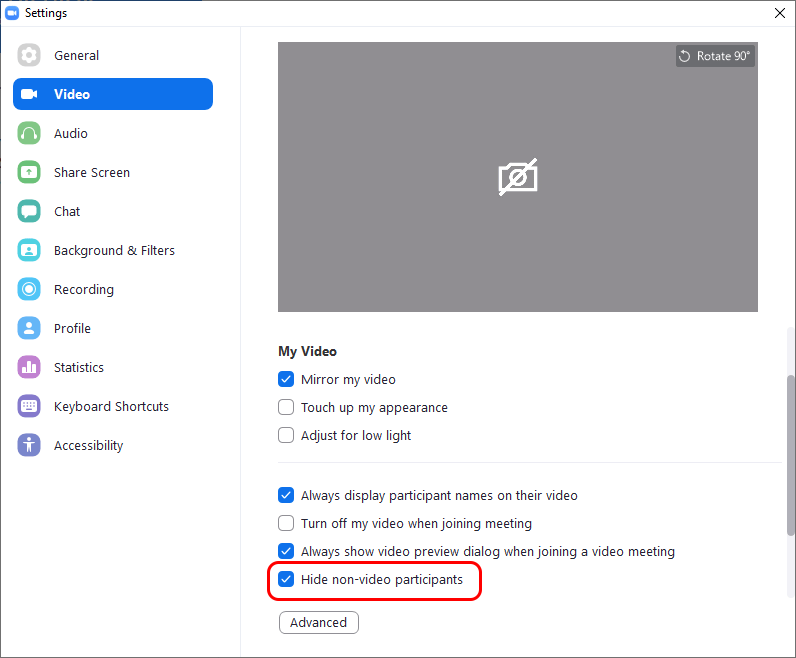Click the Profile person icon

click(x=29, y=328)
